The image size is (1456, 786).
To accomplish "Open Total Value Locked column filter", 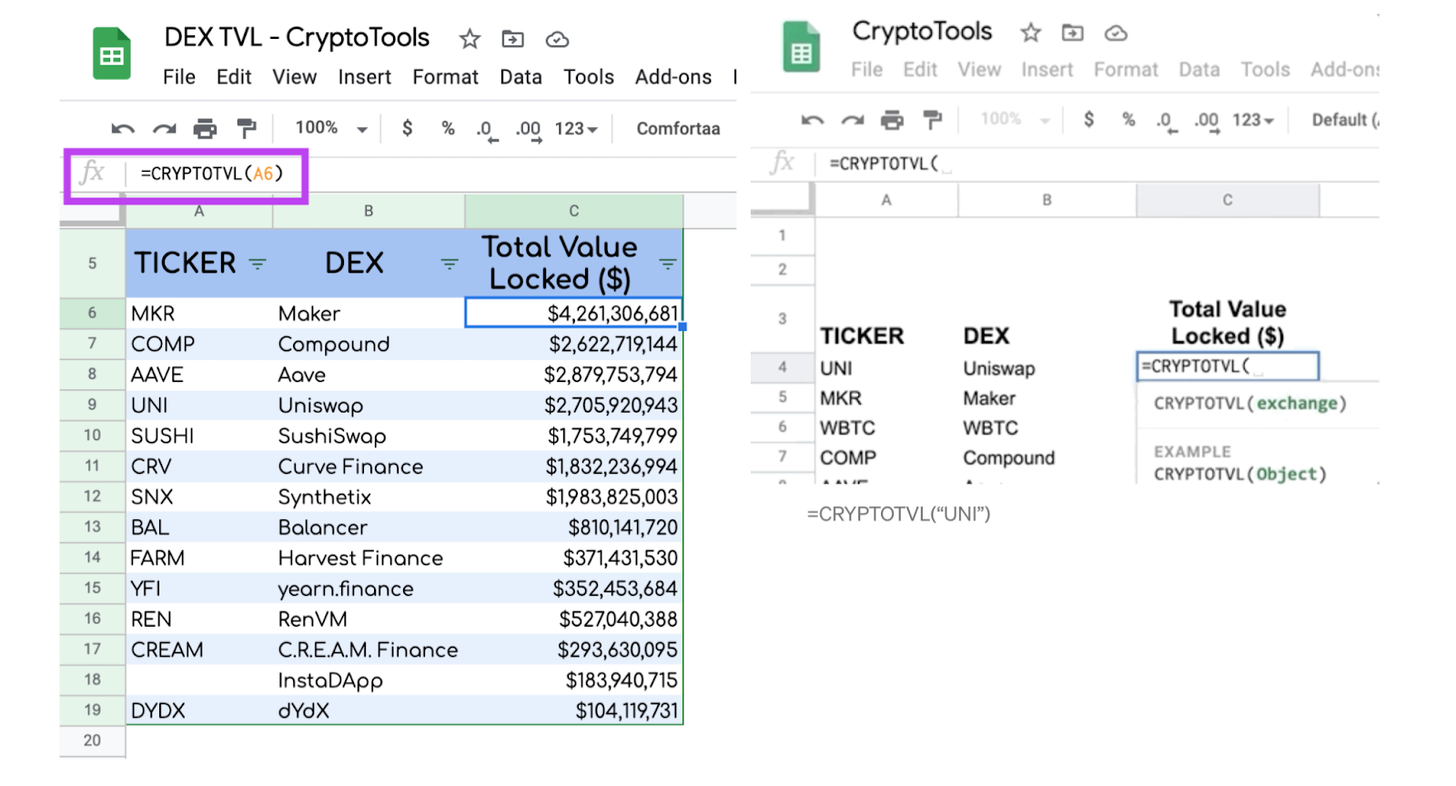I will tap(667, 264).
